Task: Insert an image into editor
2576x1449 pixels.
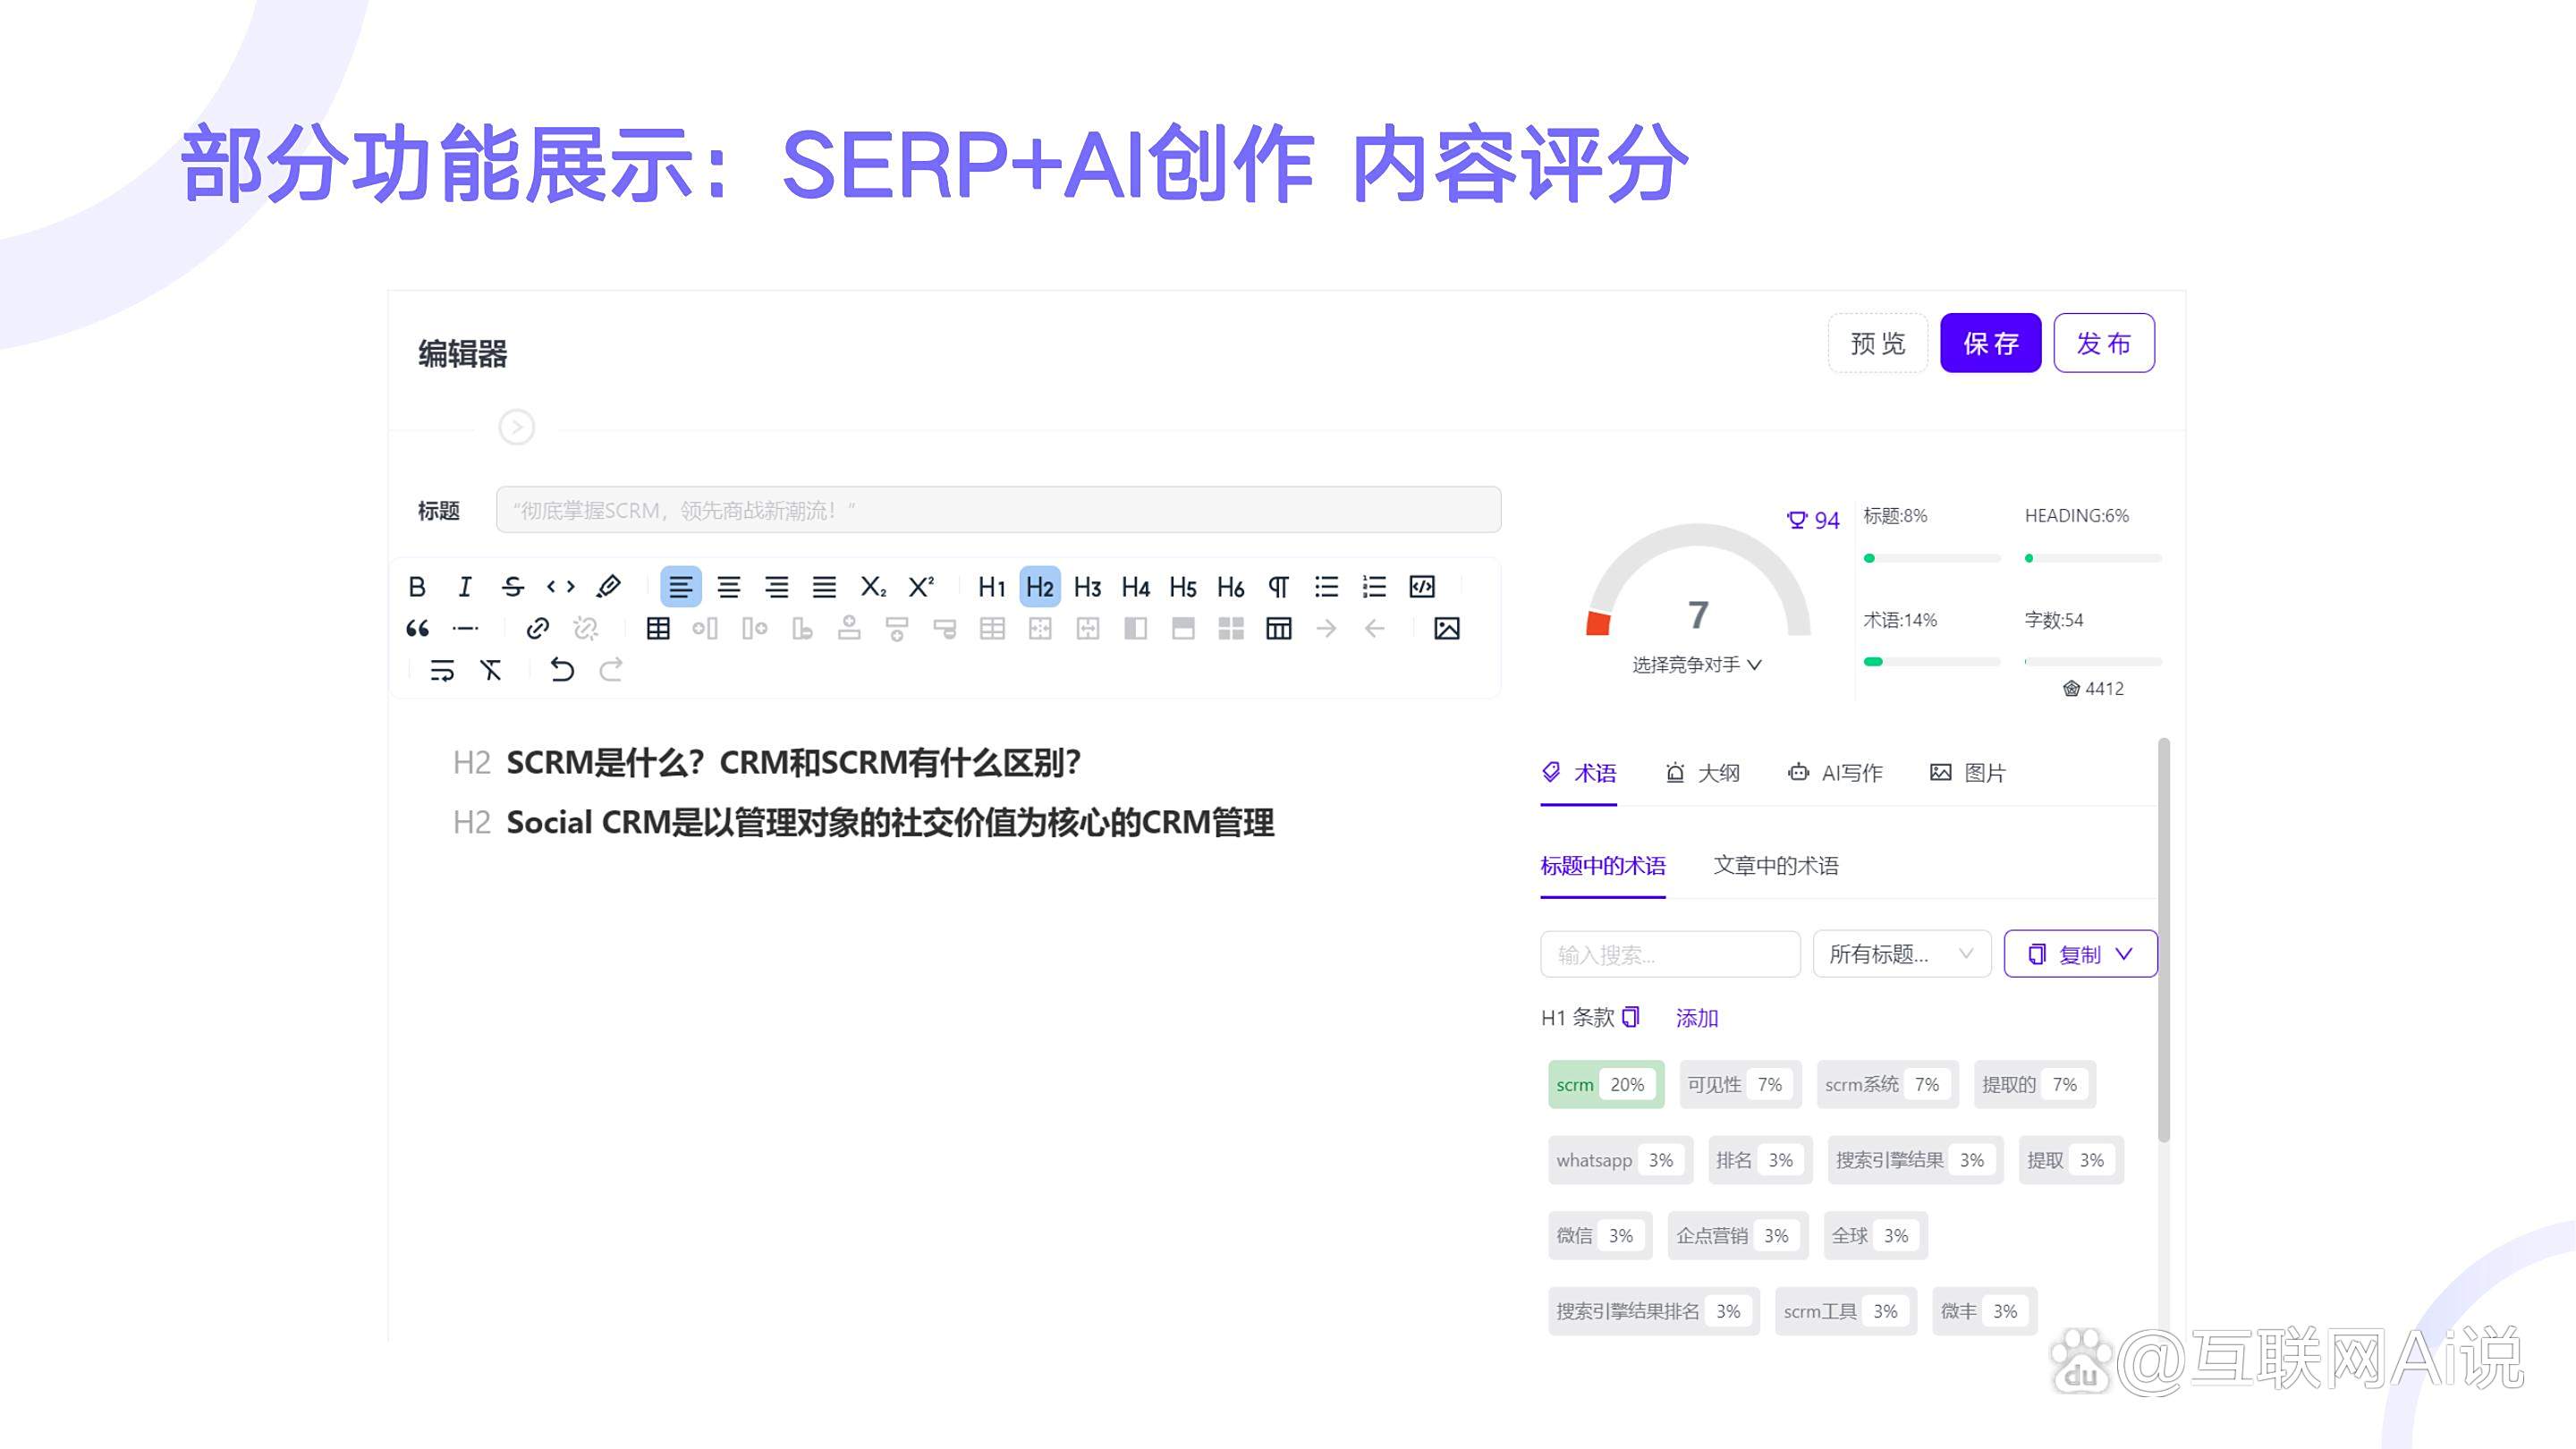Action: click(1447, 628)
